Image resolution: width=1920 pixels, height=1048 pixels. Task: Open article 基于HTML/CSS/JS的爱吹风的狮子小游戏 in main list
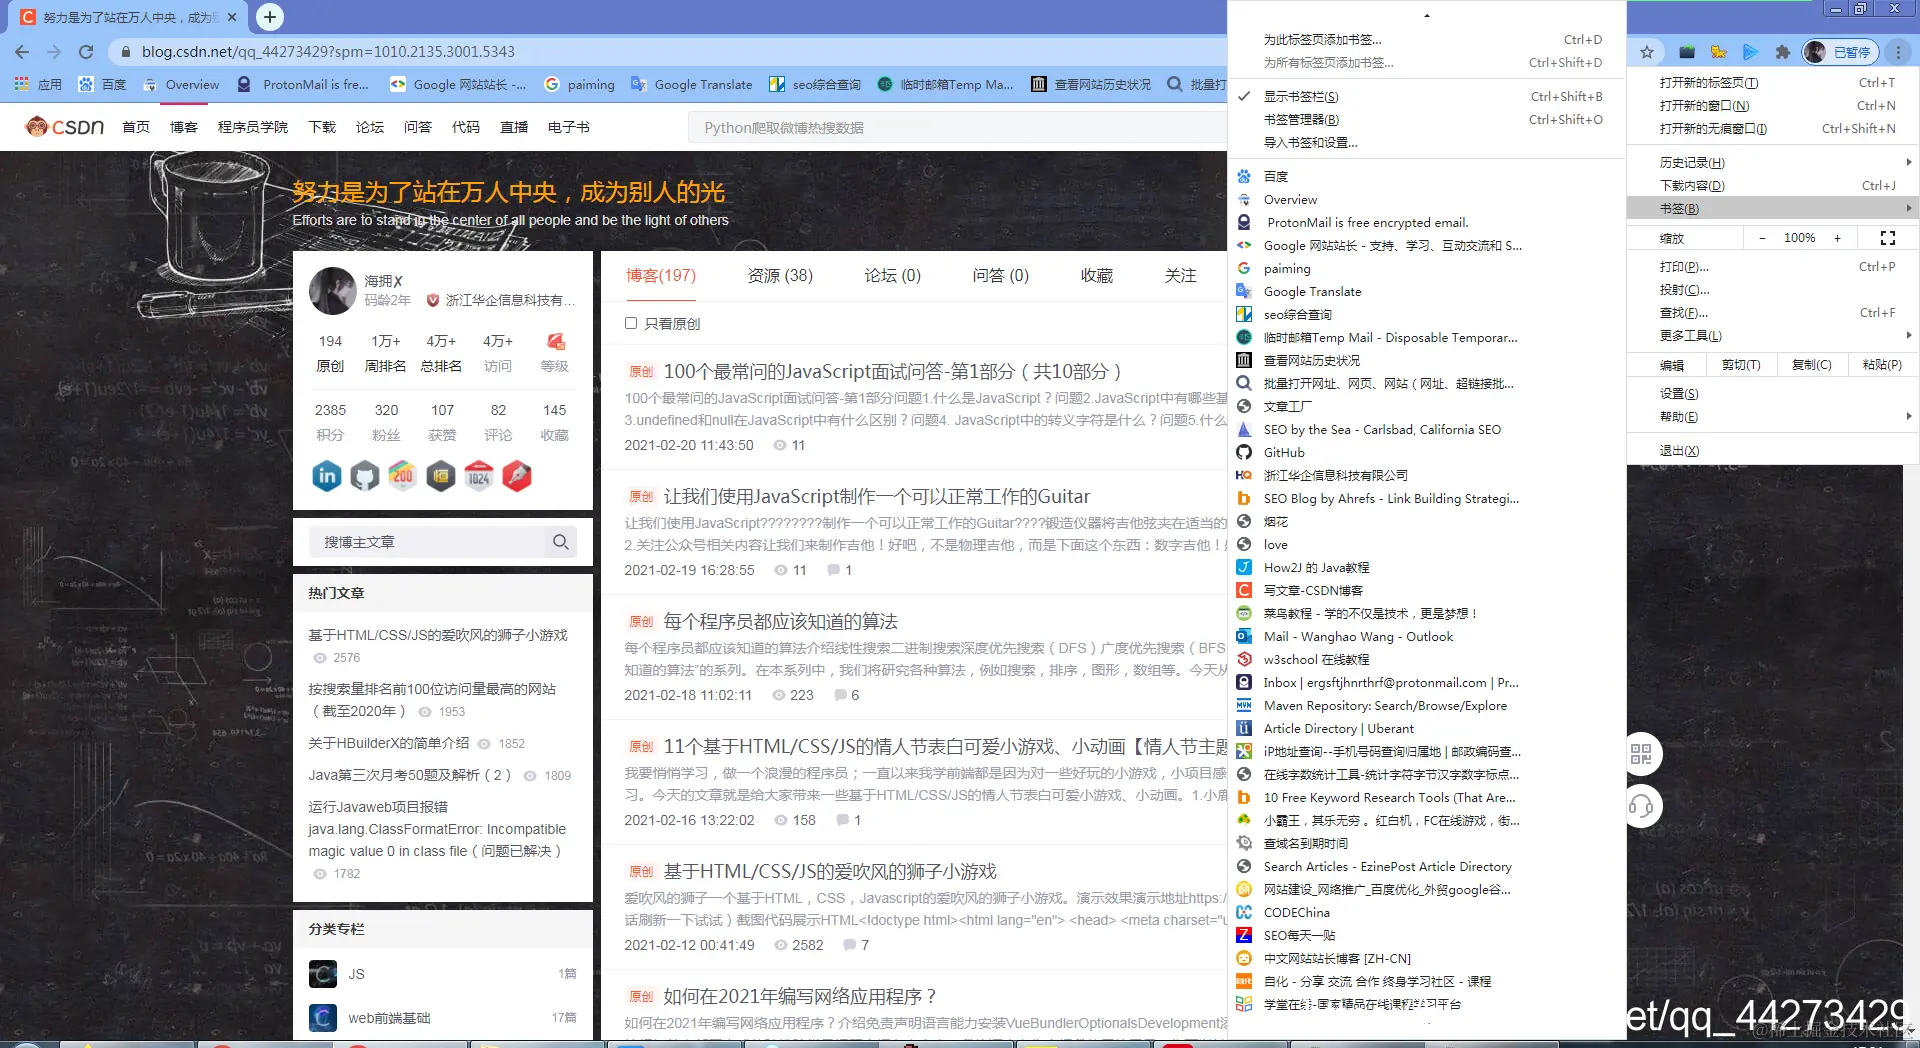click(830, 872)
